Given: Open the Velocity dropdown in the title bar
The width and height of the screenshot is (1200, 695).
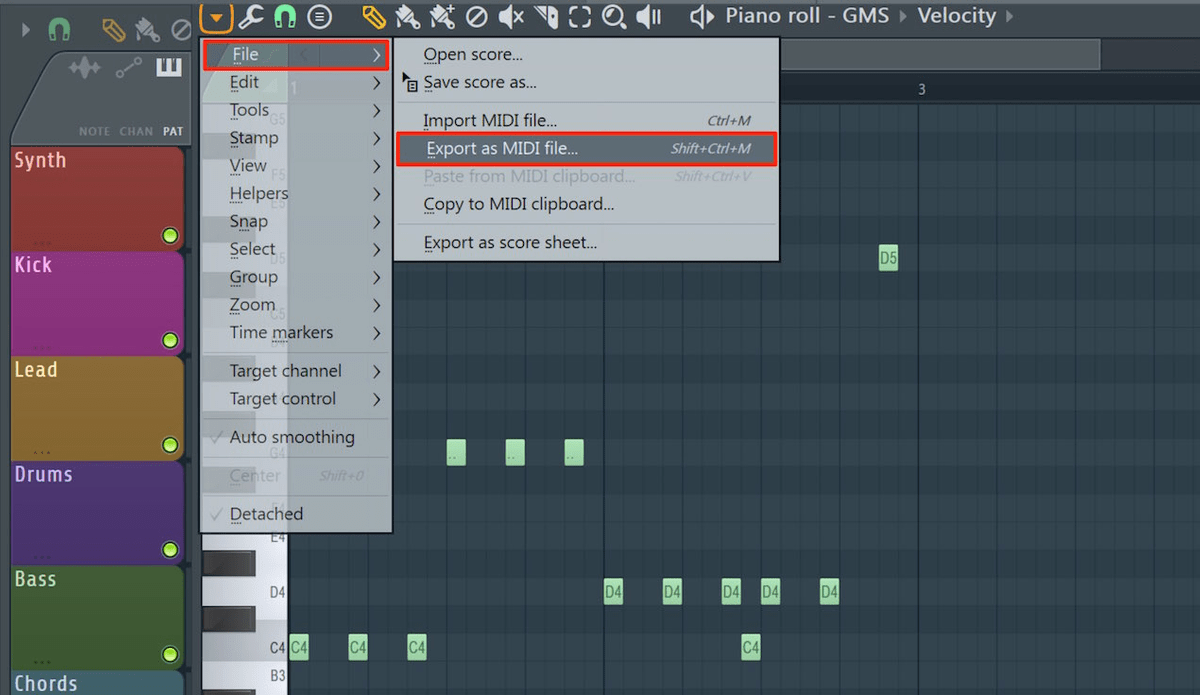Looking at the screenshot, I should point(957,15).
